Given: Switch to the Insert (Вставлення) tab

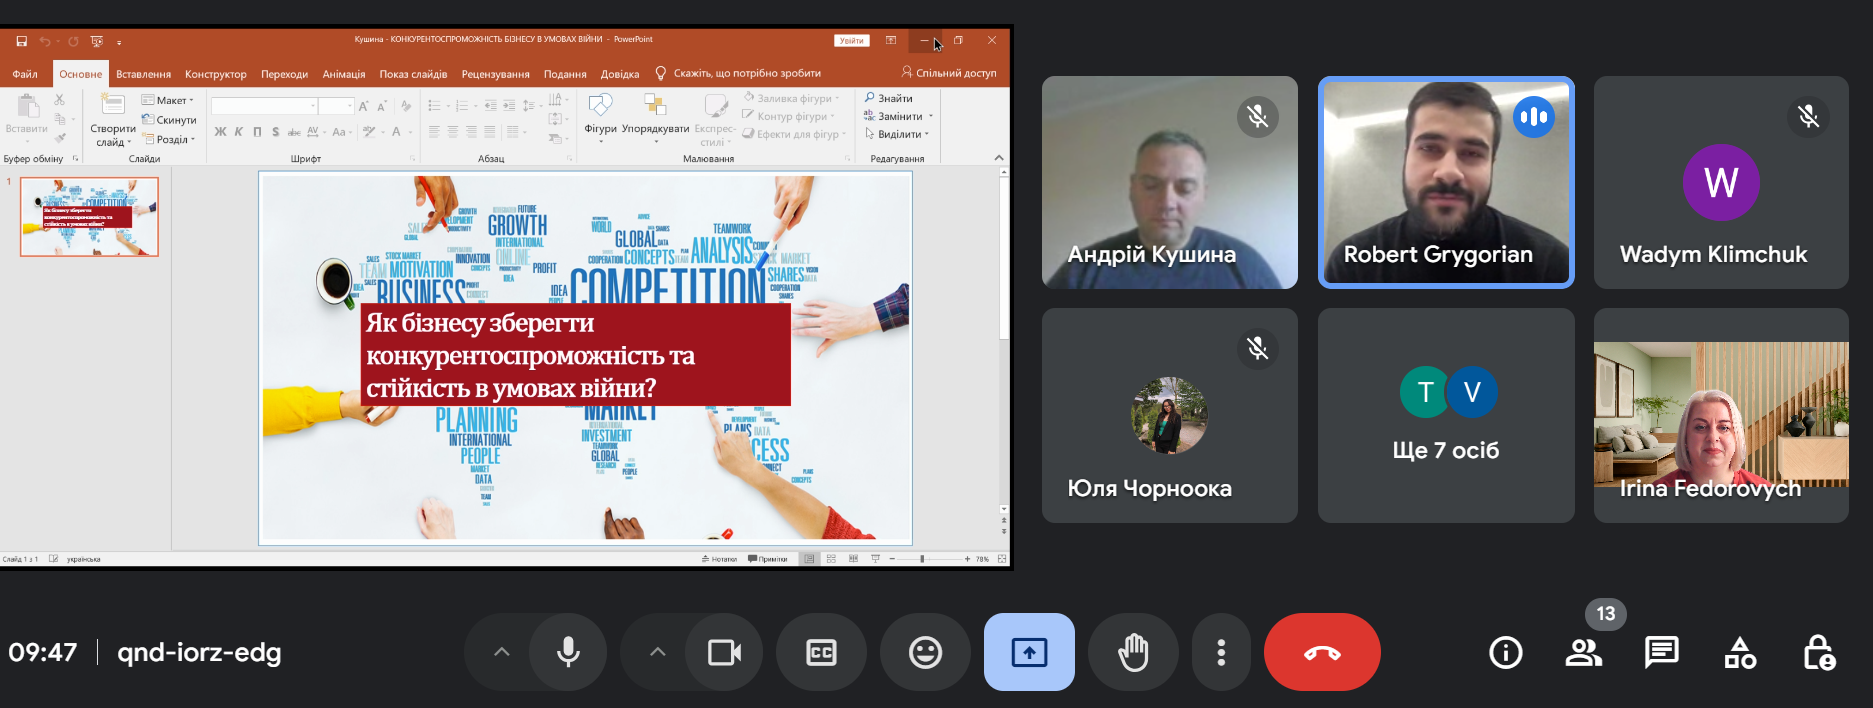Looking at the screenshot, I should click(x=143, y=74).
